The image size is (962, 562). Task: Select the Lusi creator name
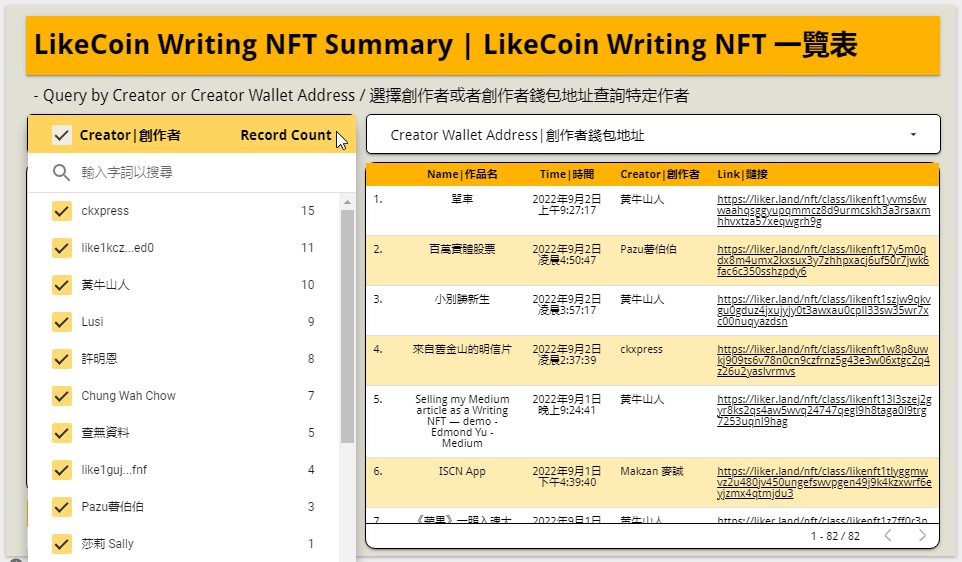[x=92, y=322]
